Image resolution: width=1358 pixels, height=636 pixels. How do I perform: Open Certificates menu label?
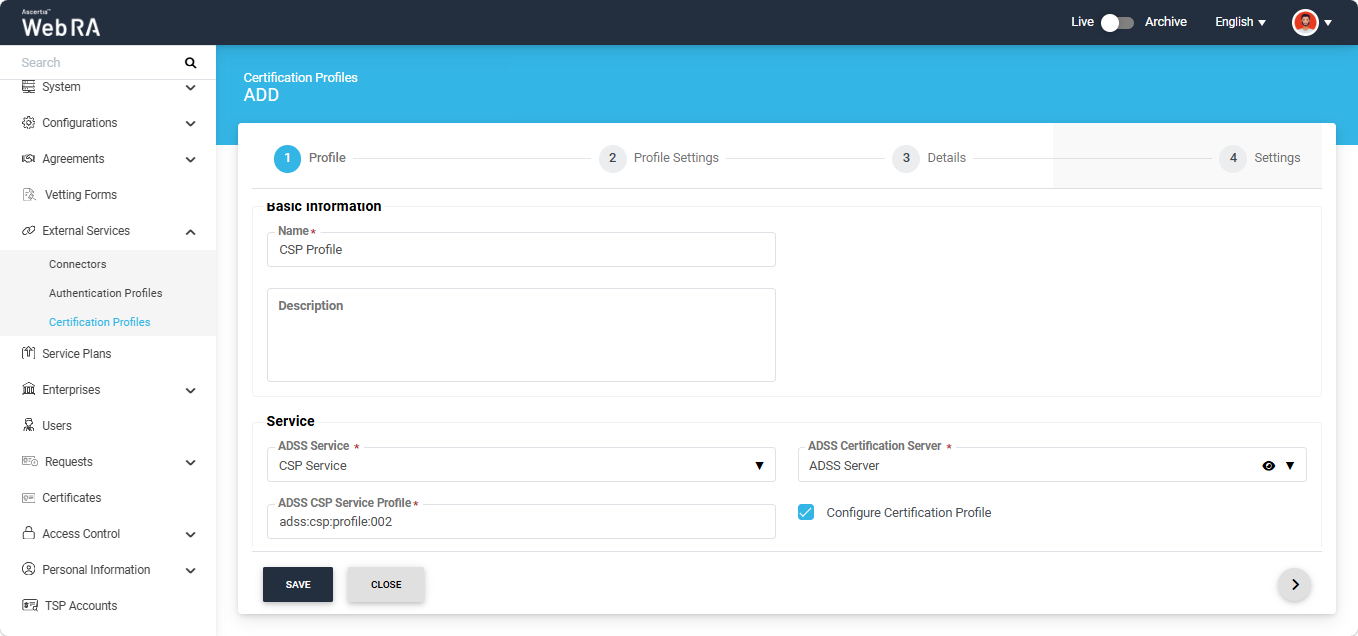[72, 498]
